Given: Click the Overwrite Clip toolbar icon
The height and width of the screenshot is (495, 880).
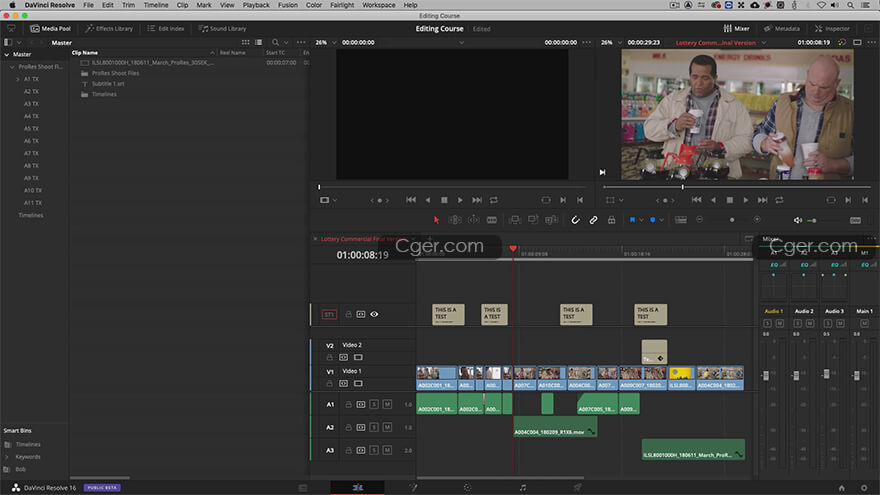Looking at the screenshot, I should 533,220.
